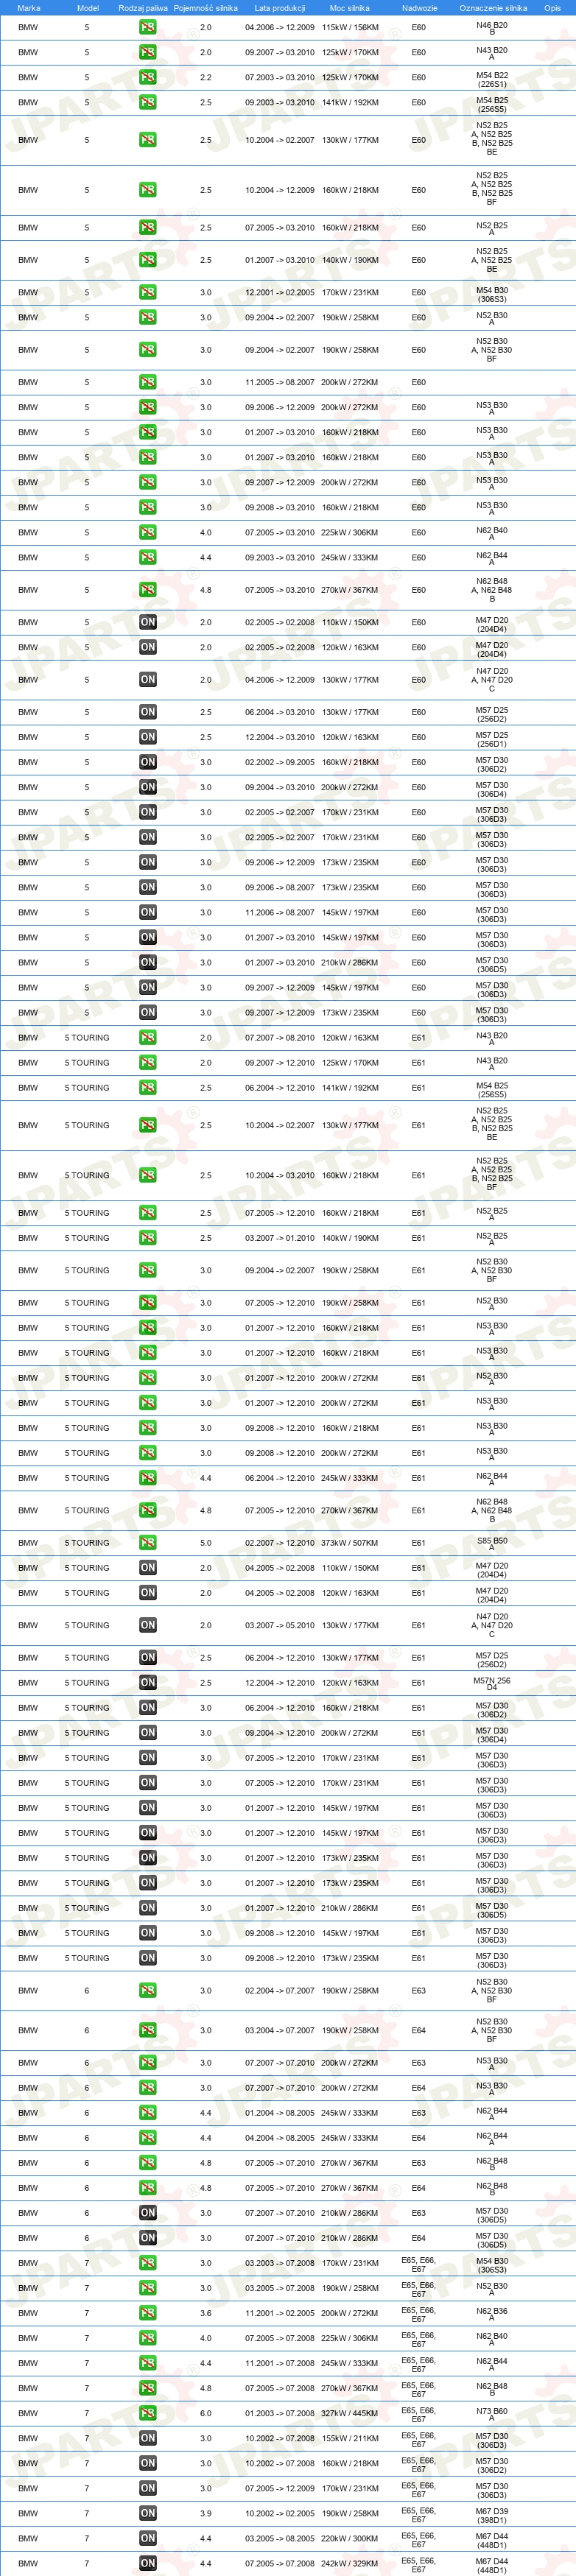Click the Oznaczenie silnika column header
The height and width of the screenshot is (2576, 576).
[x=493, y=8]
